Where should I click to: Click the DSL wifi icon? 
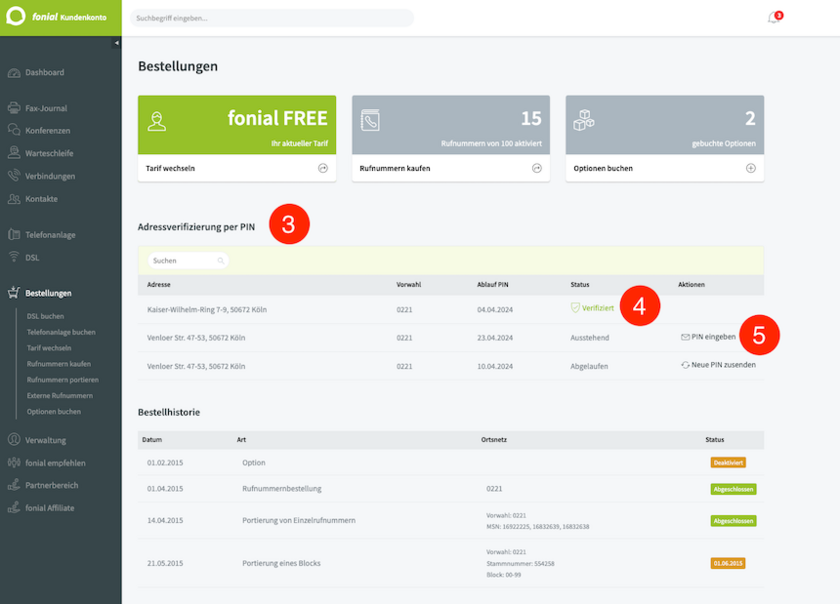coord(14,257)
